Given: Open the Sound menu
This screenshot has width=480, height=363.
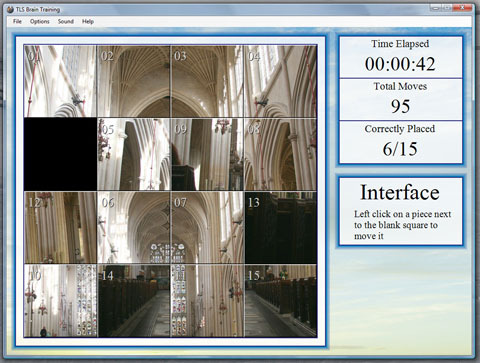Looking at the screenshot, I should coord(66,21).
